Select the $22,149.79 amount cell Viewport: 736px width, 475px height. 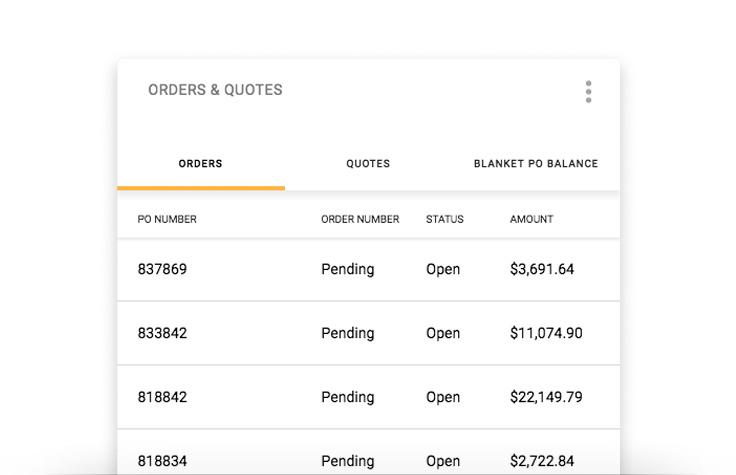pyautogui.click(x=546, y=397)
